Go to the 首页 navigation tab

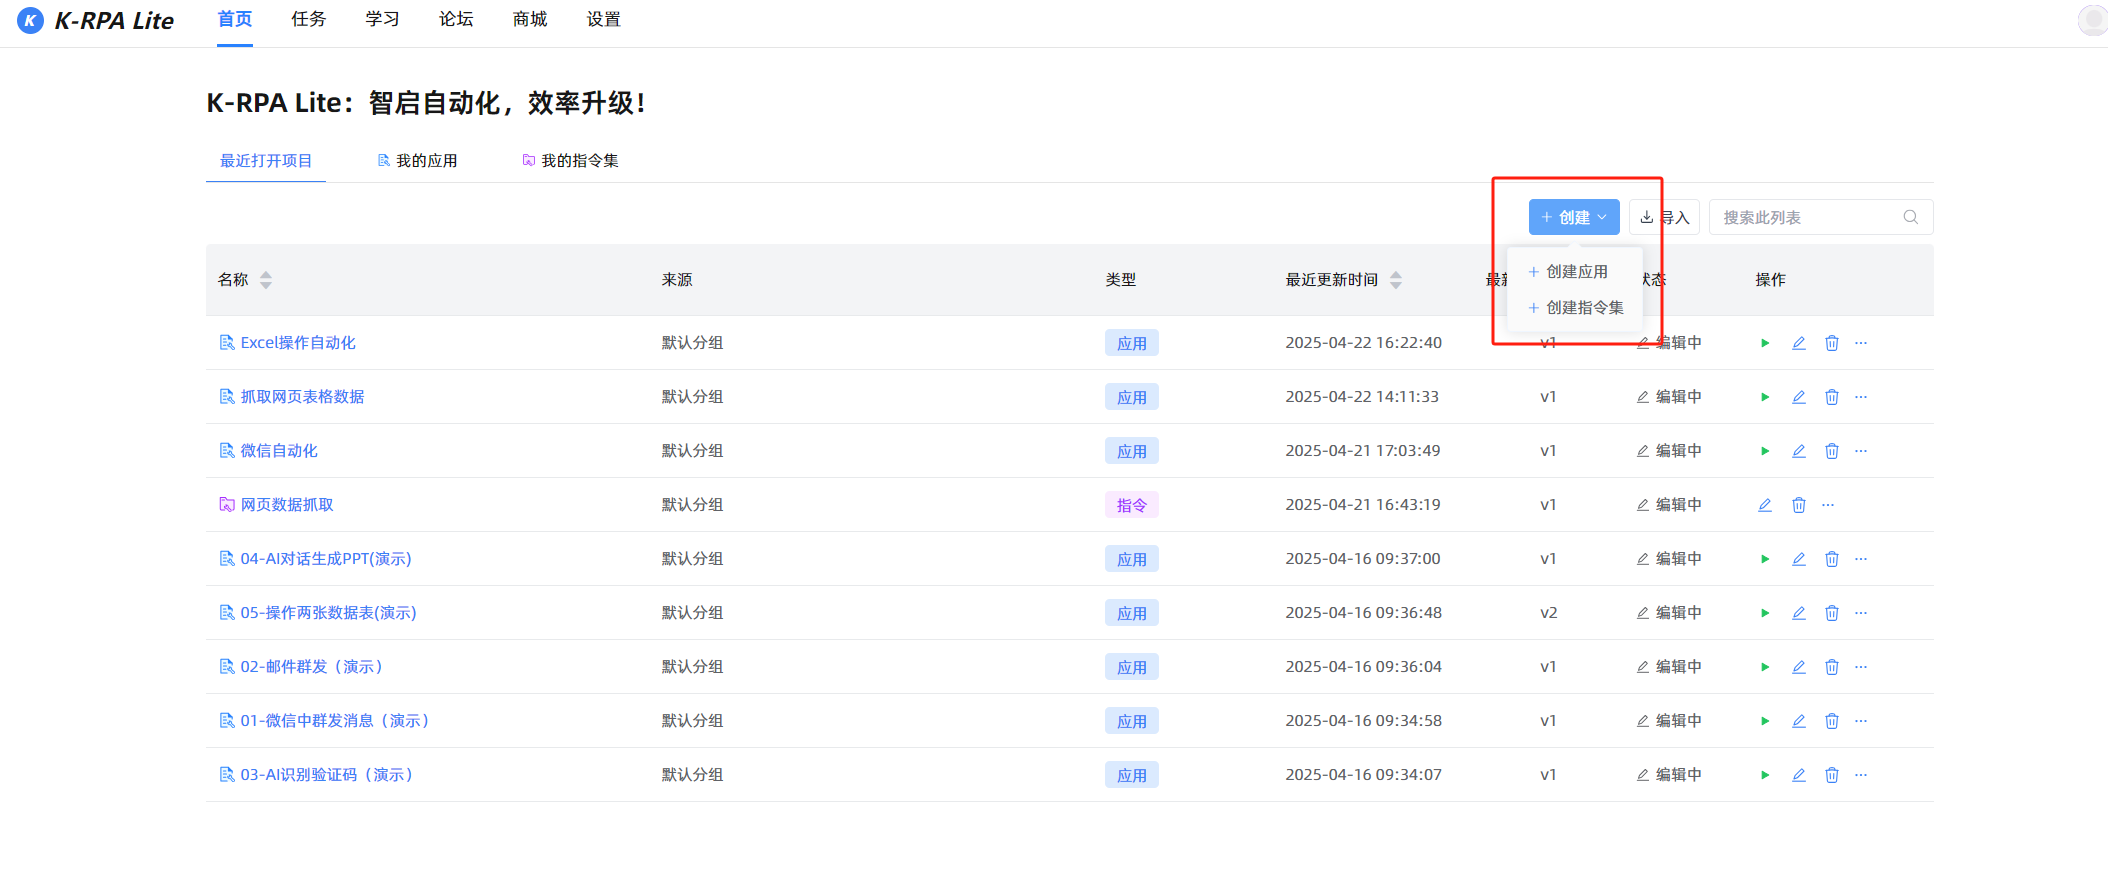(x=235, y=20)
